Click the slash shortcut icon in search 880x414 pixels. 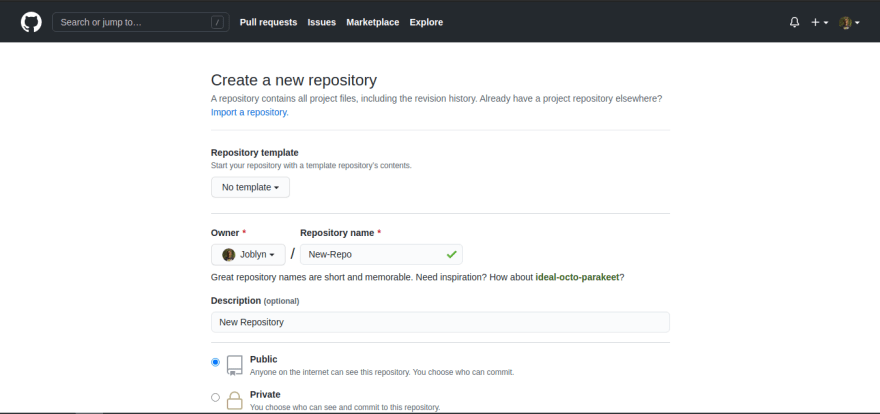[217, 22]
